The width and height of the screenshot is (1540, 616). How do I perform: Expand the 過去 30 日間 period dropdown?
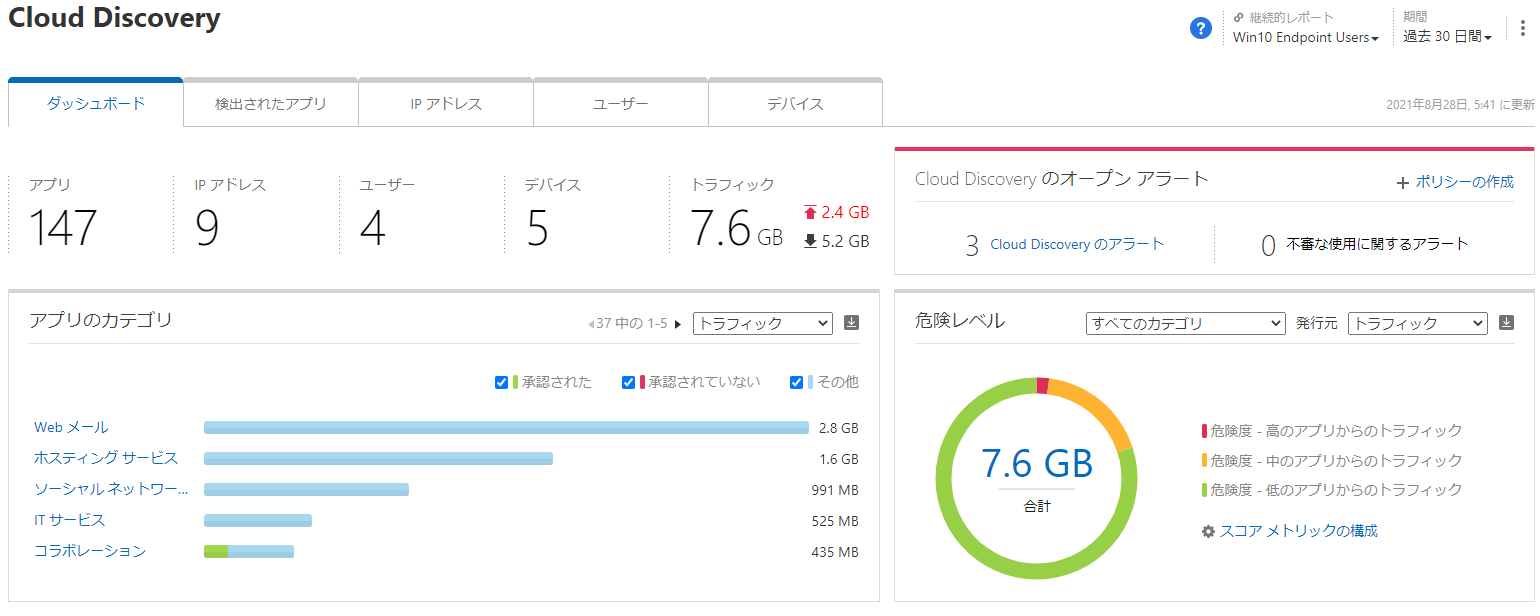(1447, 37)
